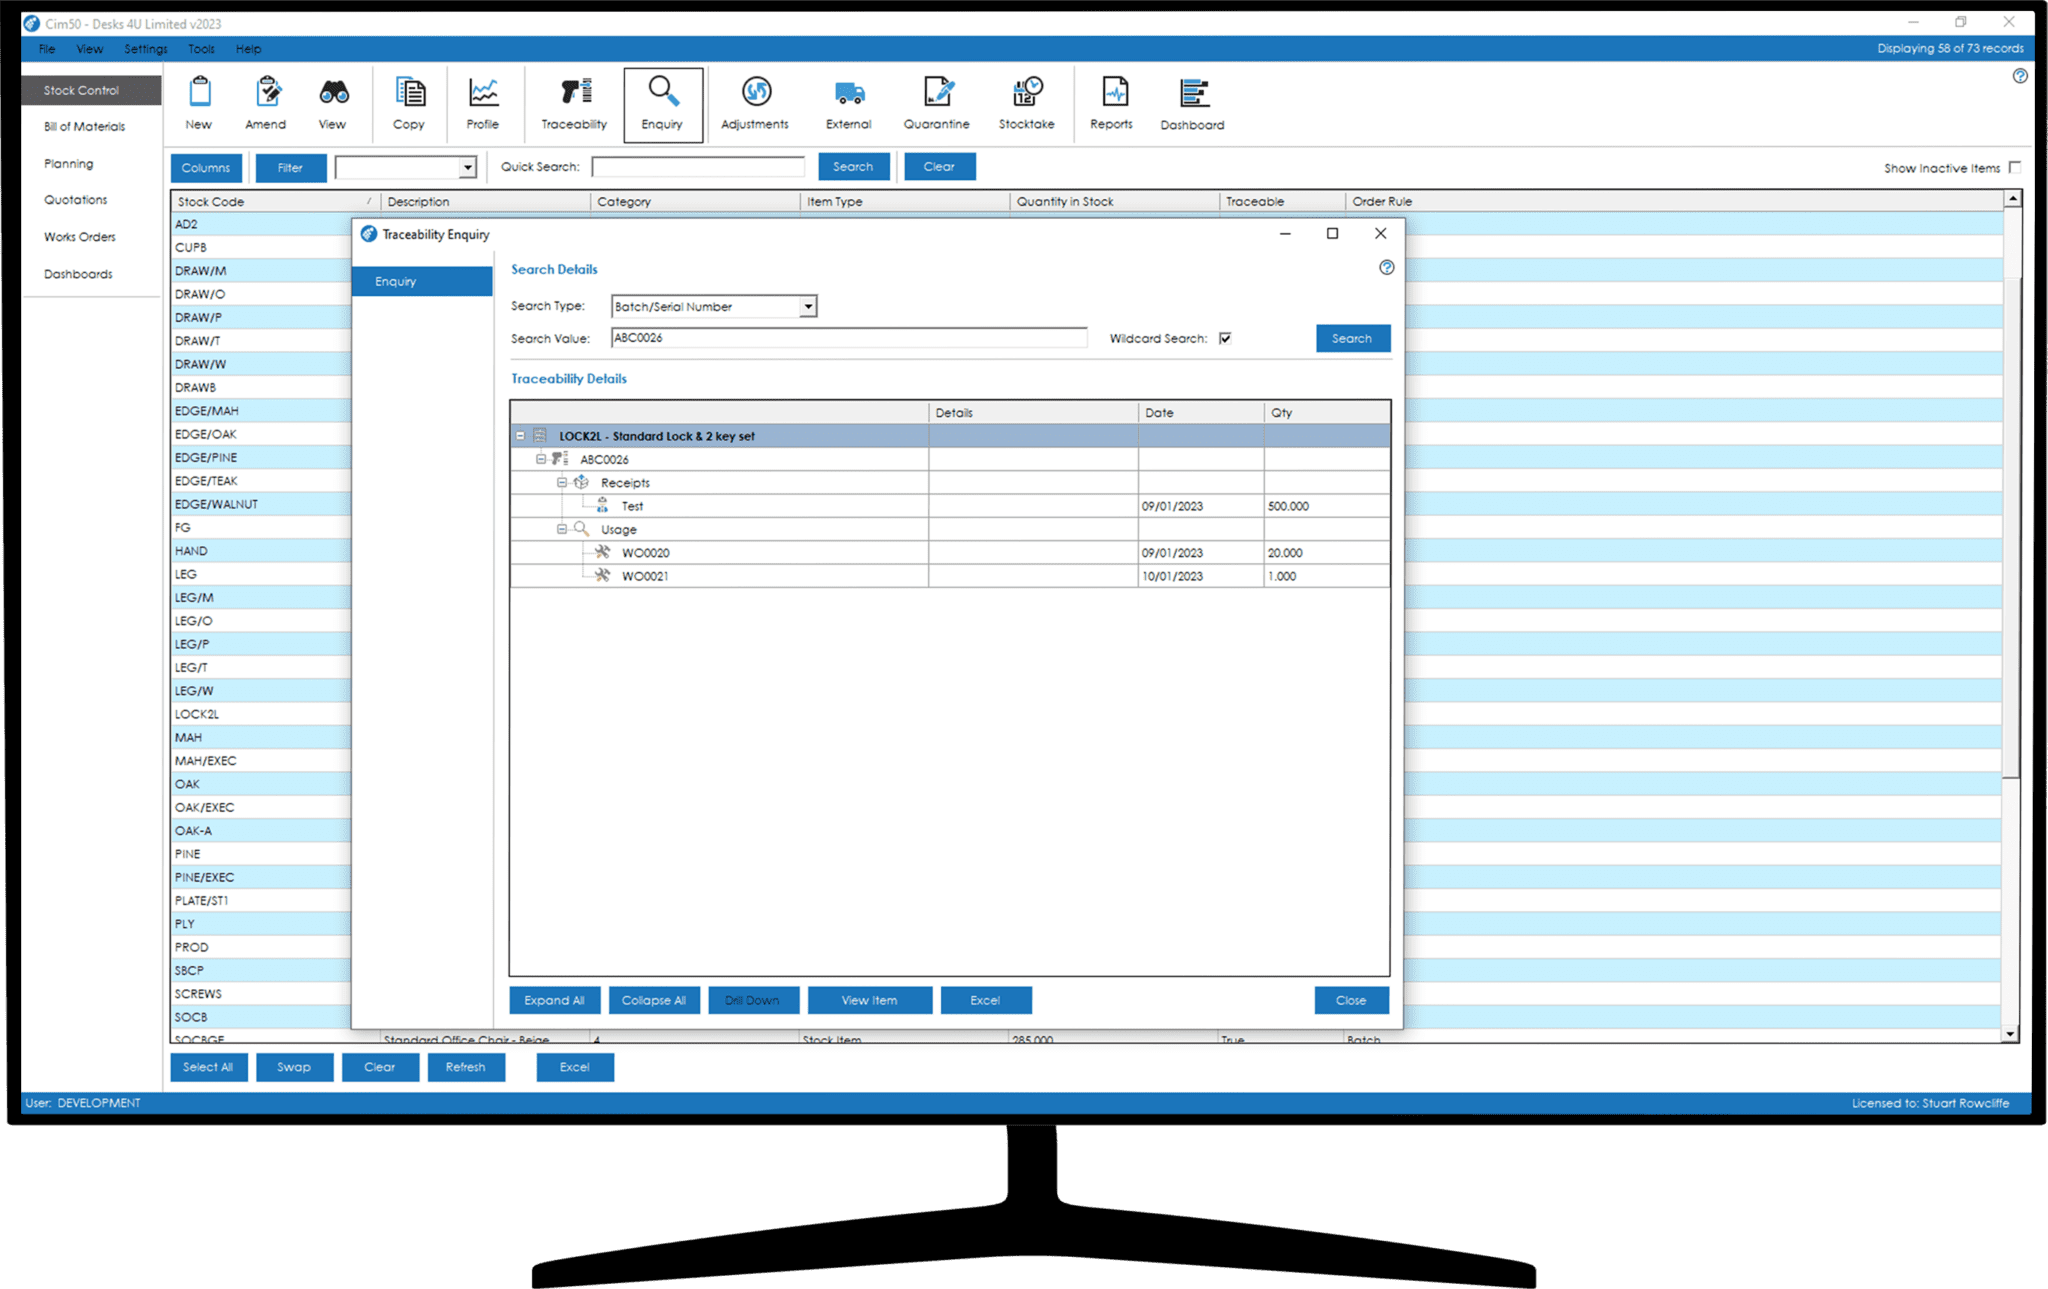Image resolution: width=2048 pixels, height=1289 pixels.
Task: Launch Reports from the toolbar
Action: tap(1111, 100)
